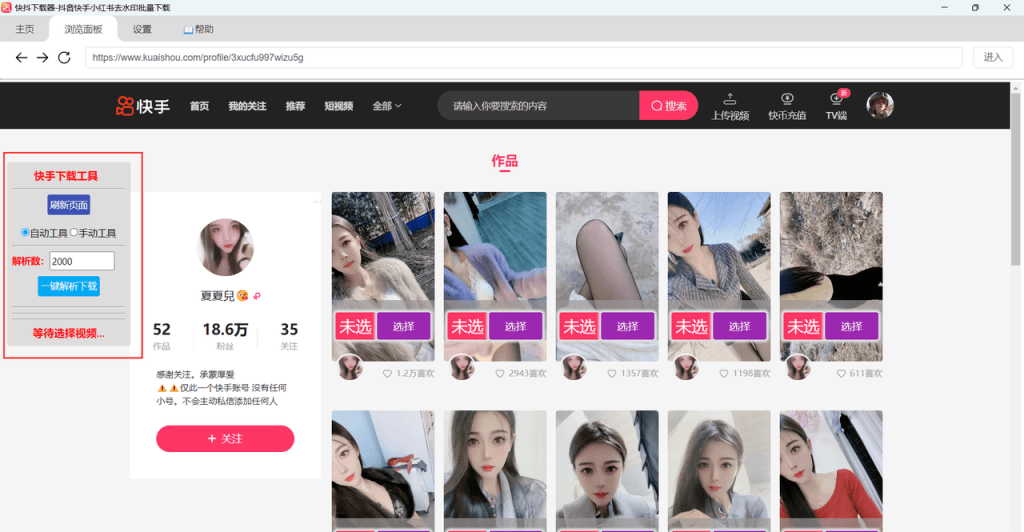This screenshot has height=532, width=1024.
Task: Click 选择 on the 1.2万喜欢 video
Action: pos(404,326)
